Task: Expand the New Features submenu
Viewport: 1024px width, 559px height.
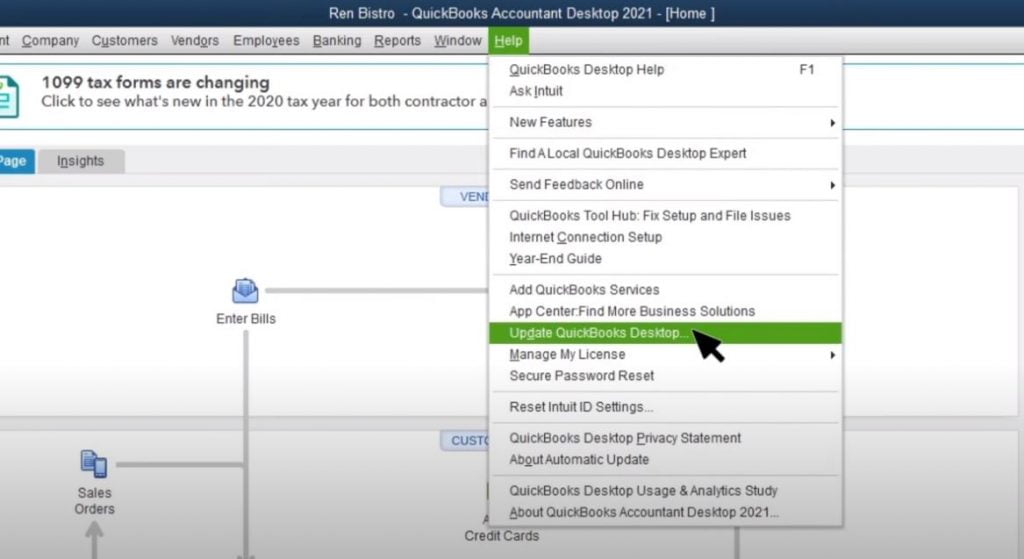Action: click(x=665, y=122)
